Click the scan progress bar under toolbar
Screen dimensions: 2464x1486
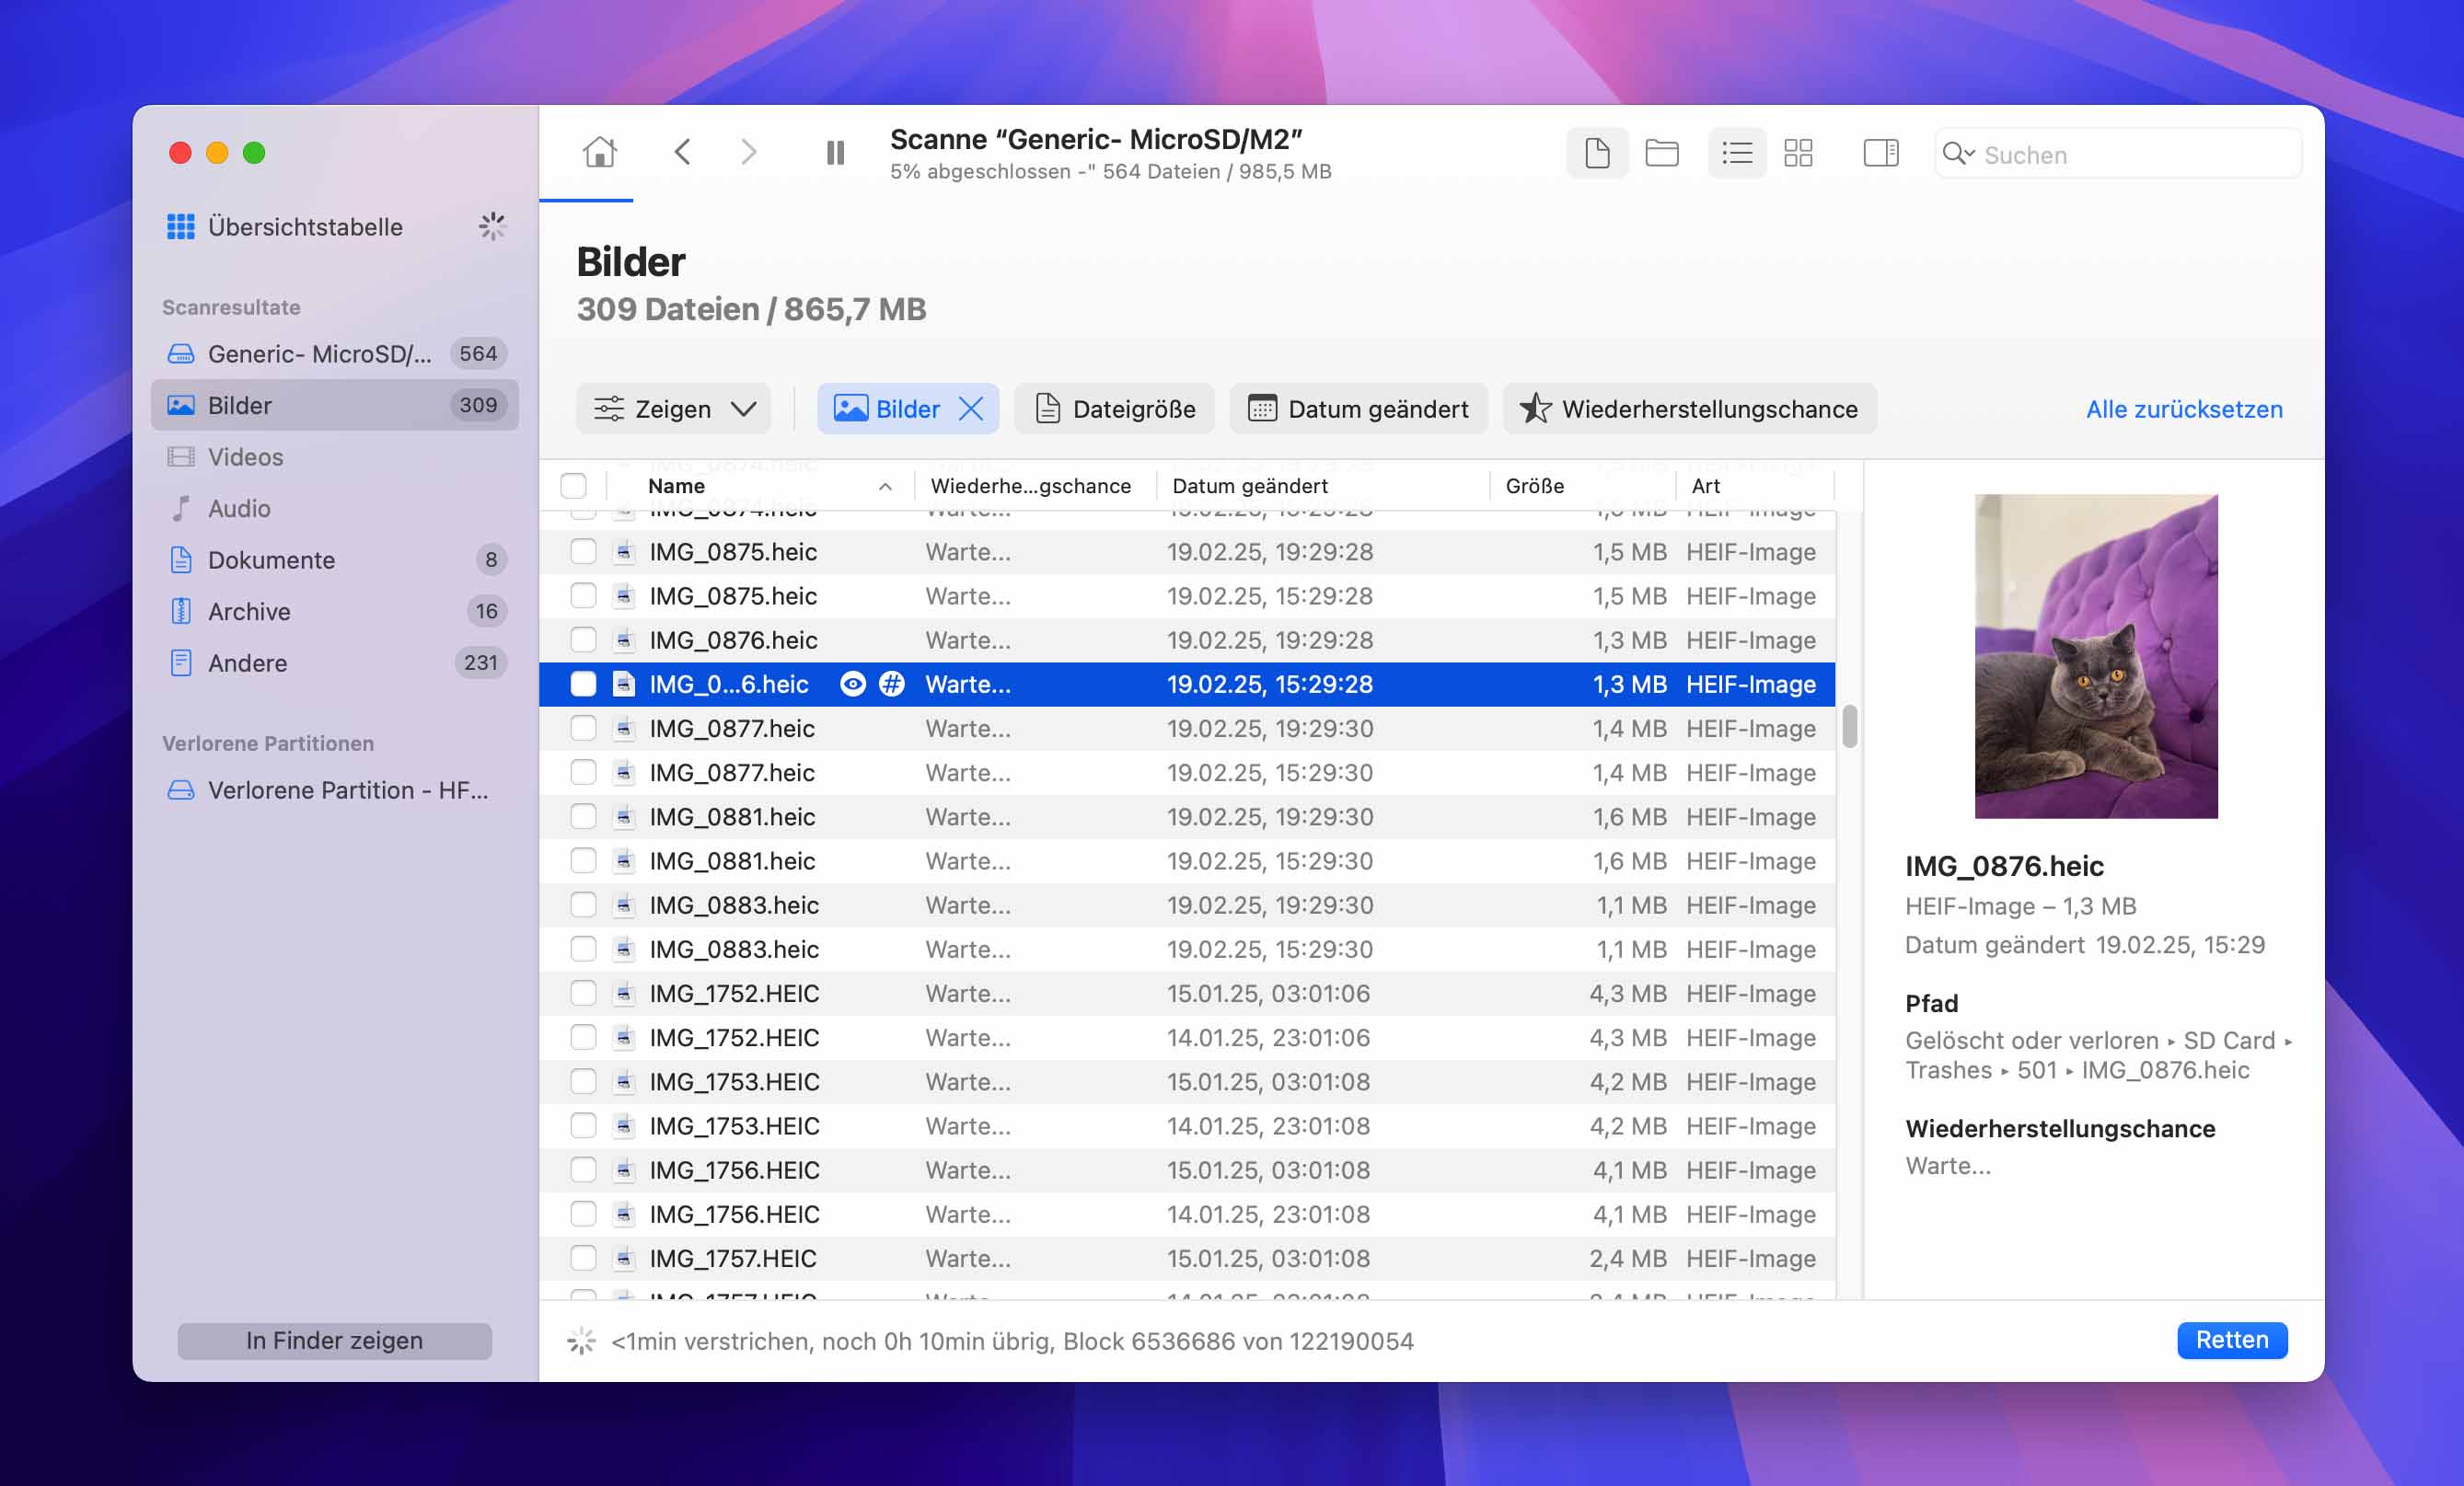tap(586, 200)
